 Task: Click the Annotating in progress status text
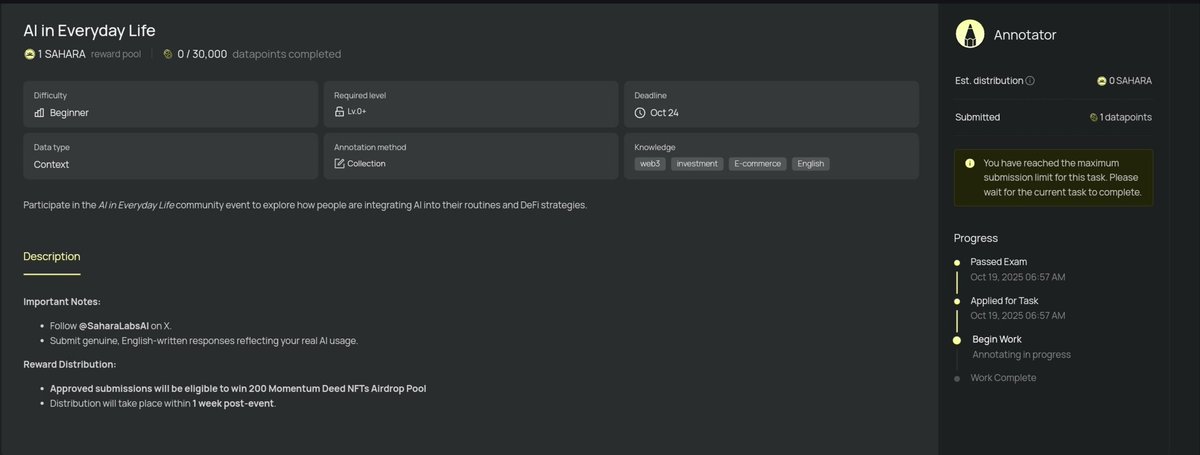(1021, 354)
